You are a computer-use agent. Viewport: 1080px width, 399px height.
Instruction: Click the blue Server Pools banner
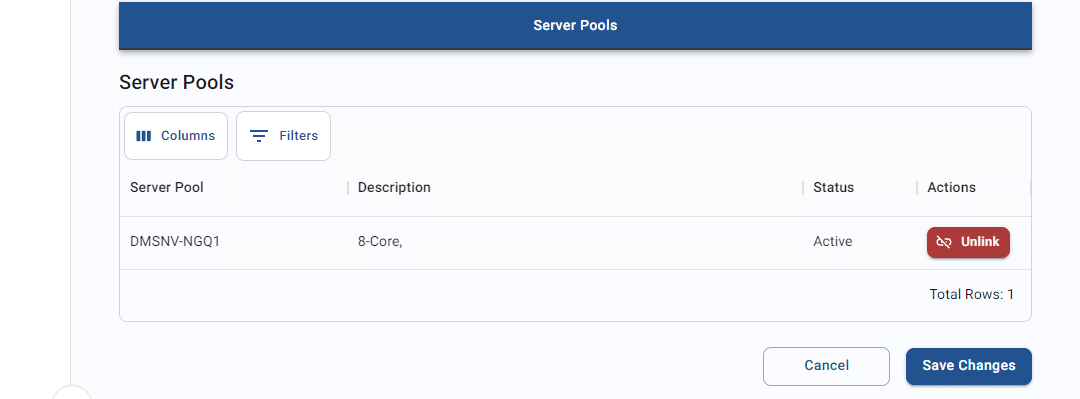(575, 25)
